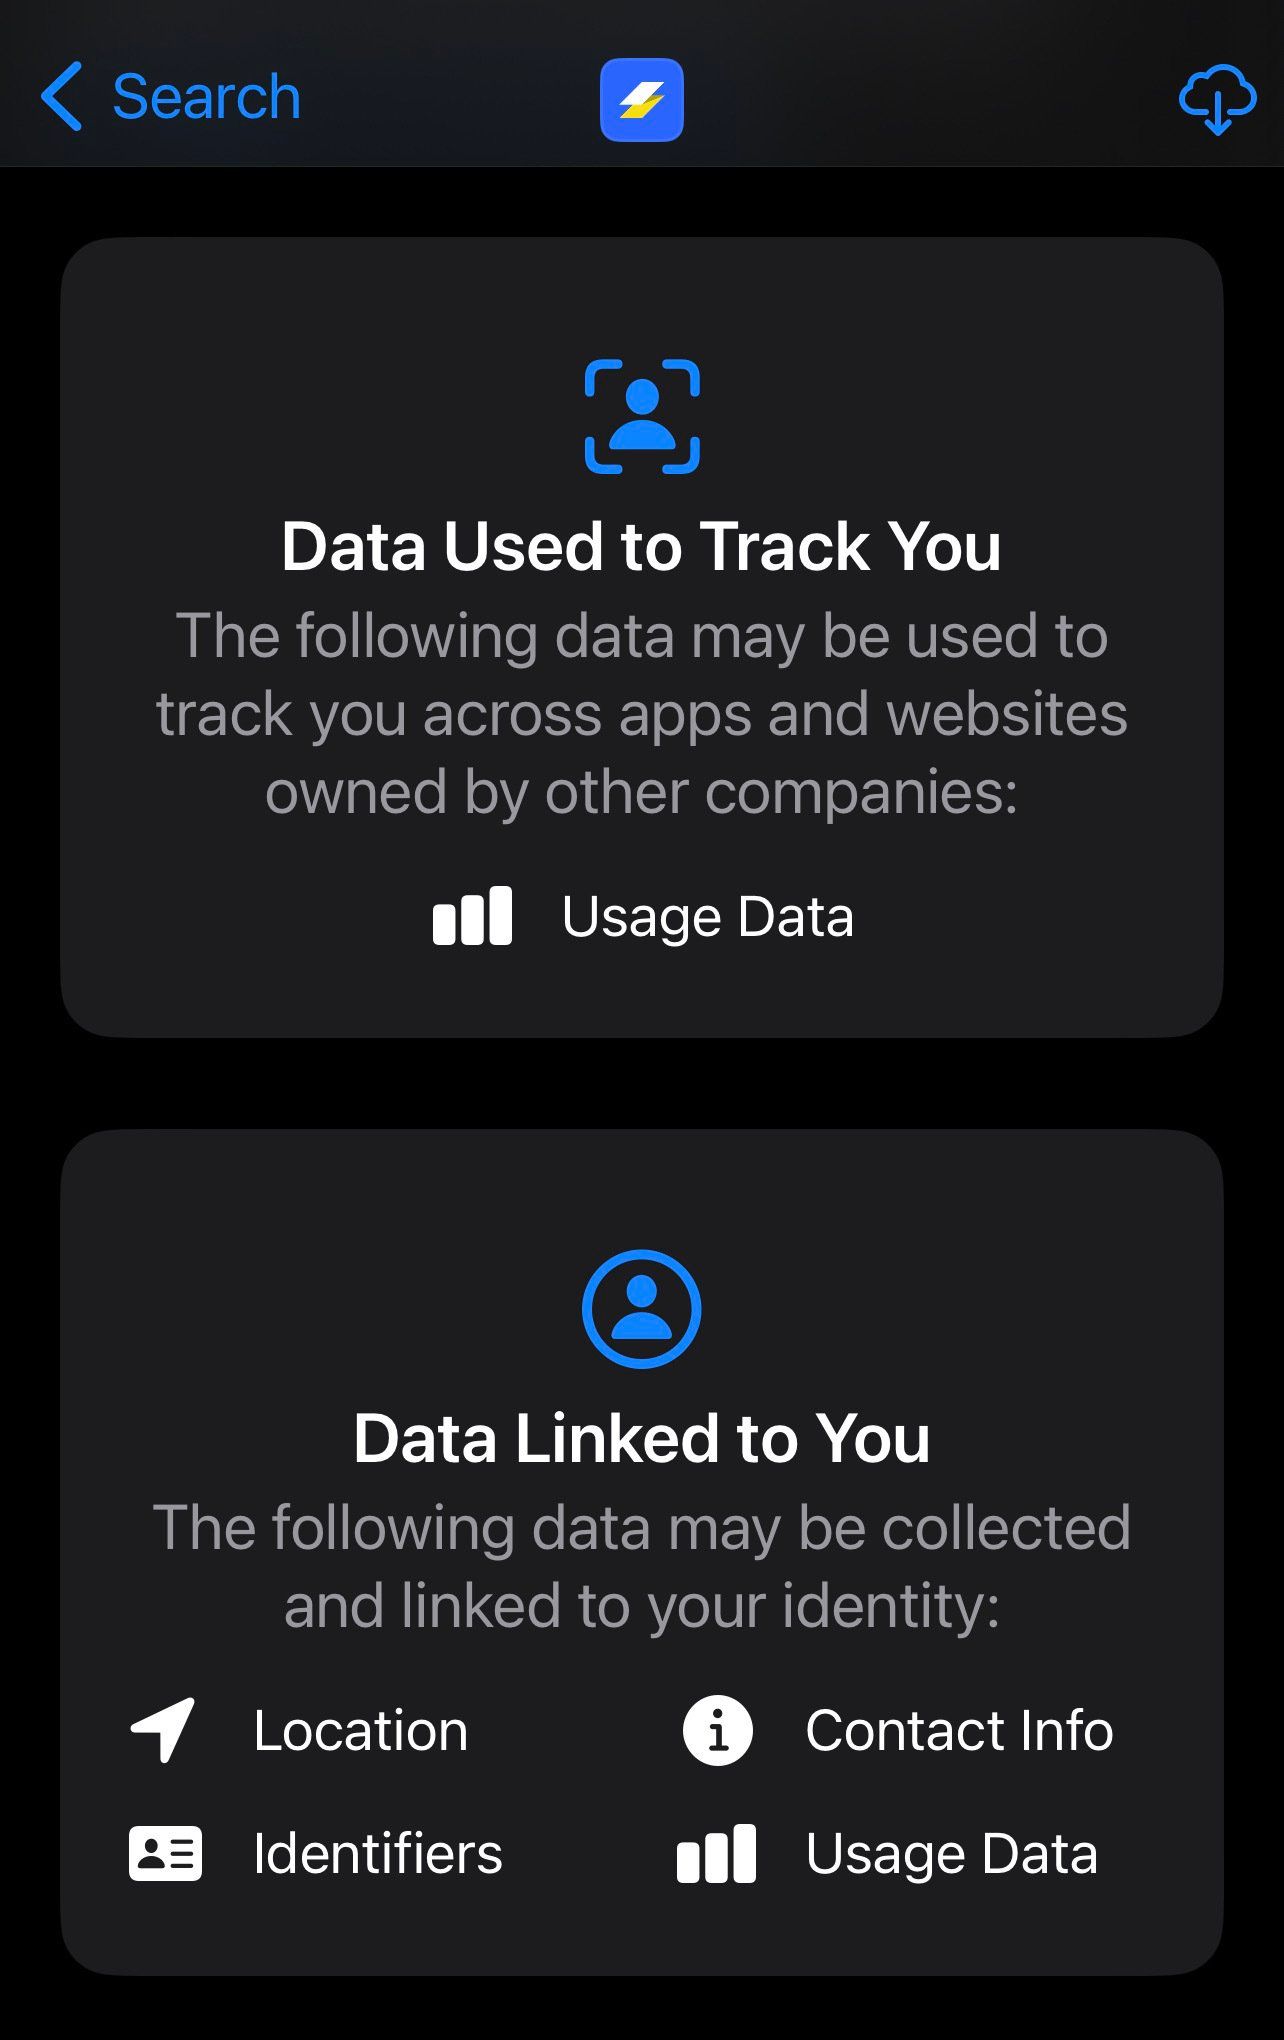The image size is (1284, 2040).
Task: Tap the linked identity description text
Action: coord(642,1566)
